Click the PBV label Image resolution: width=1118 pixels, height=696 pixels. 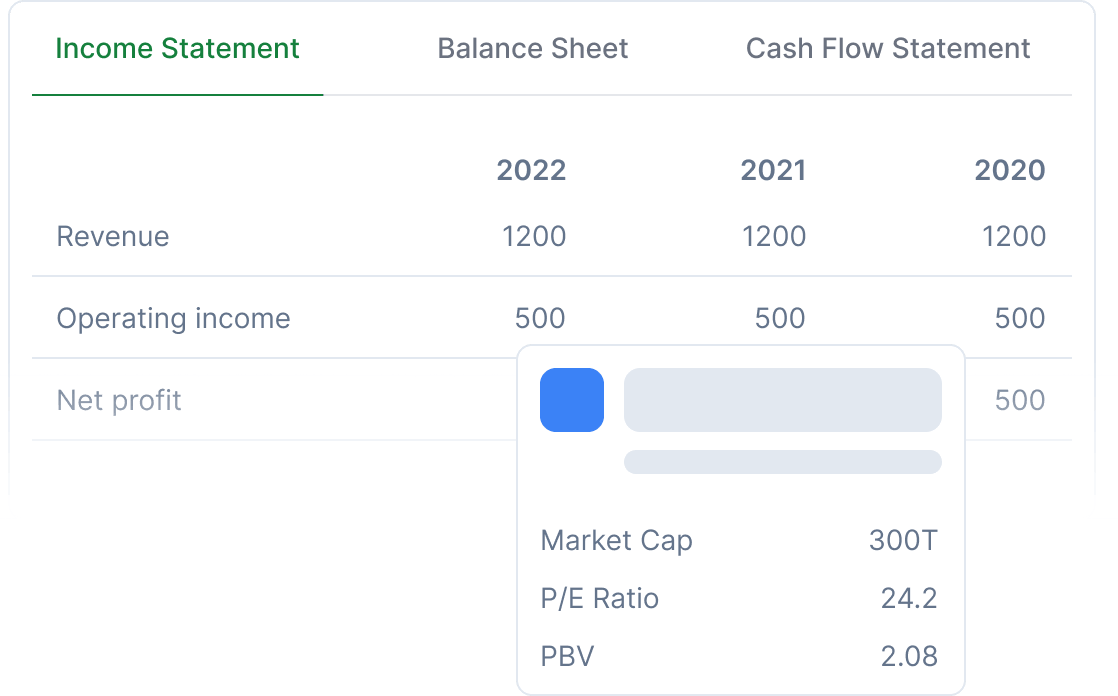coord(567,657)
